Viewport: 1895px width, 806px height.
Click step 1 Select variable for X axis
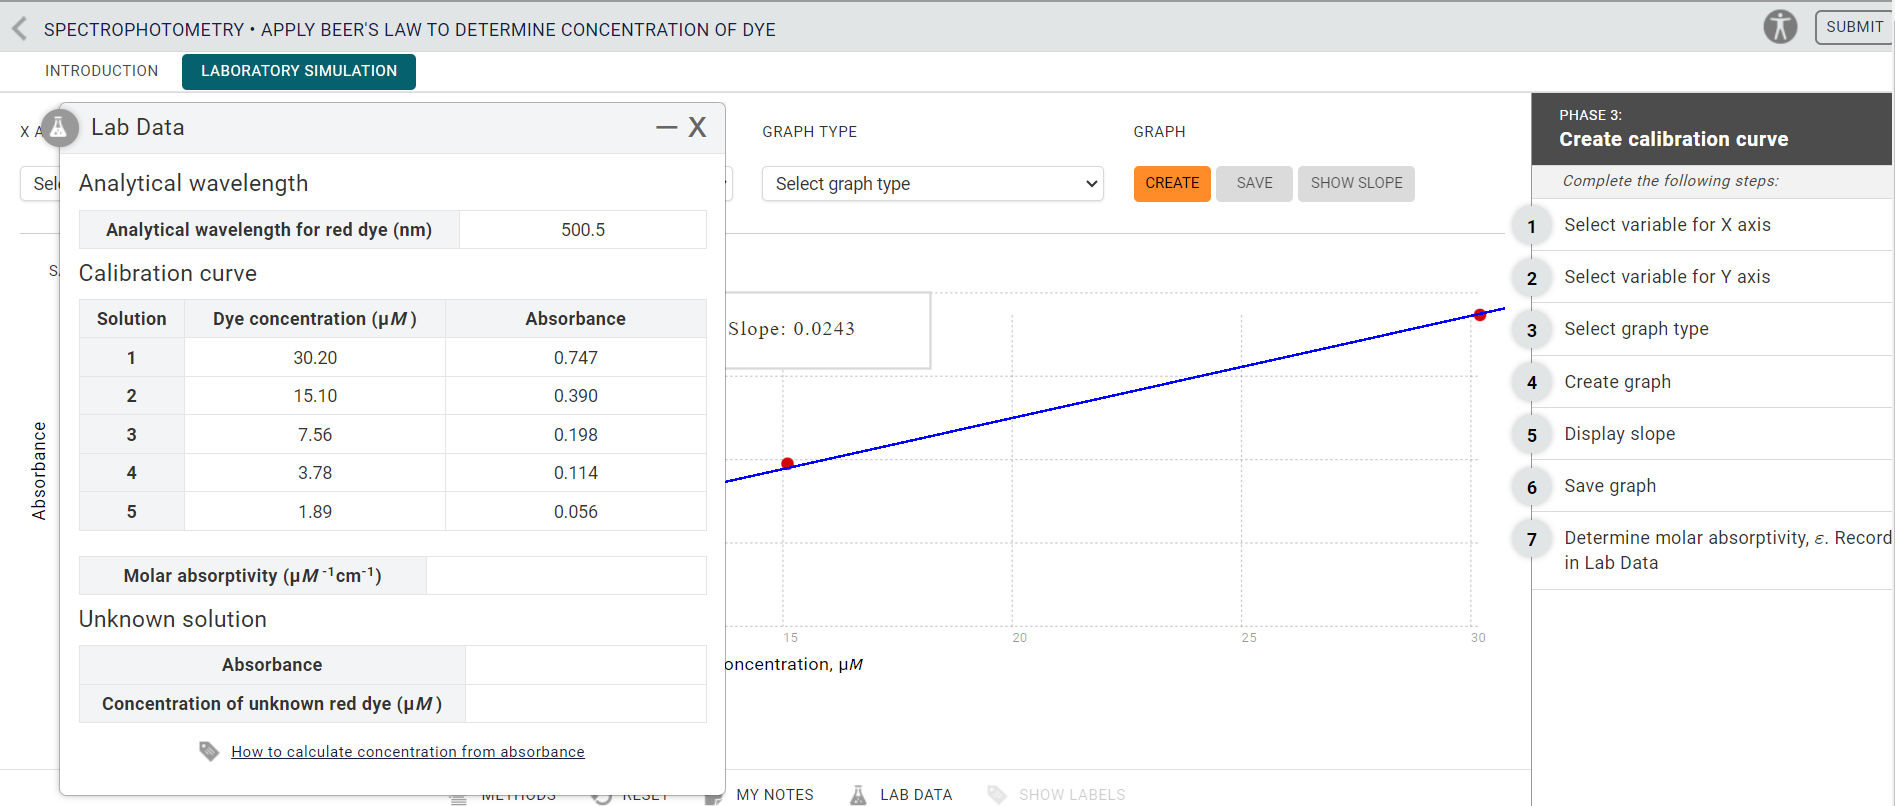(x=1667, y=225)
